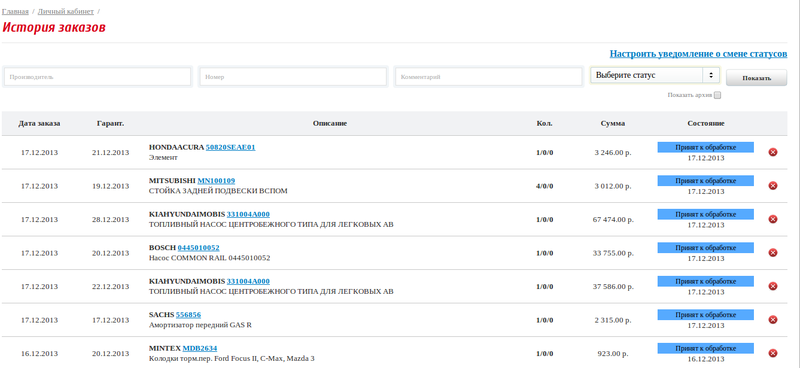Screen dimensions: 800x368
Task: Tick the Показать архив checkbox
Action: tap(717, 95)
